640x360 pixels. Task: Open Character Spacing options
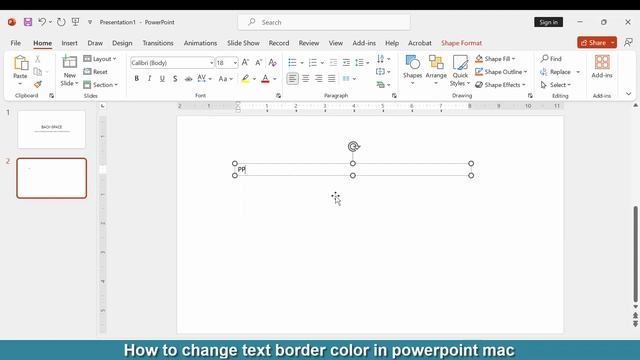pos(204,78)
